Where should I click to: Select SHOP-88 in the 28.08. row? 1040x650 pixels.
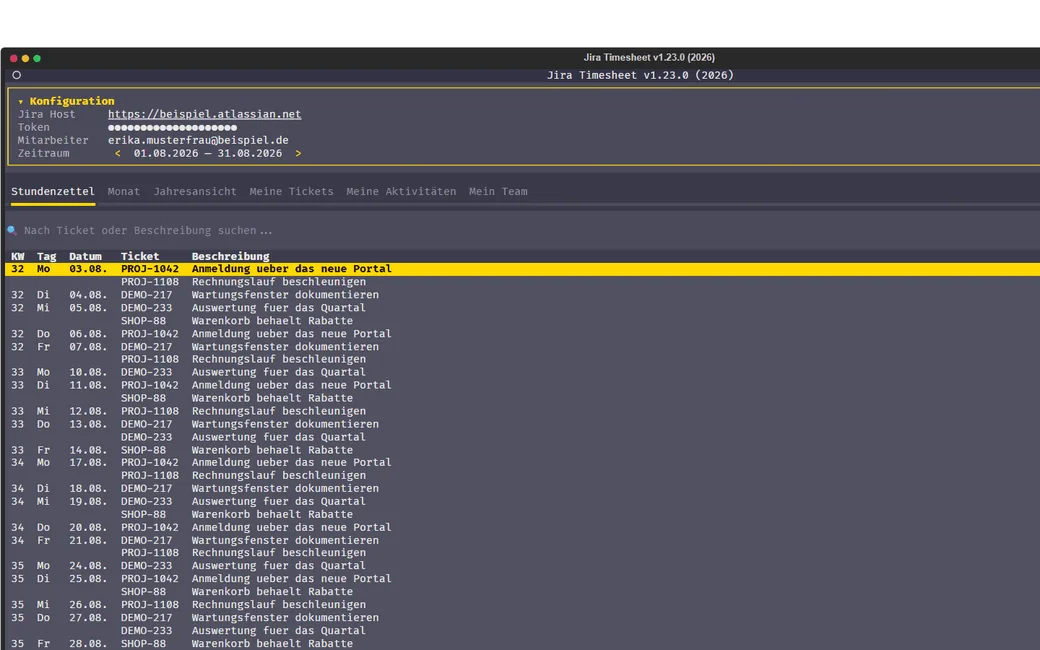[x=143, y=643]
